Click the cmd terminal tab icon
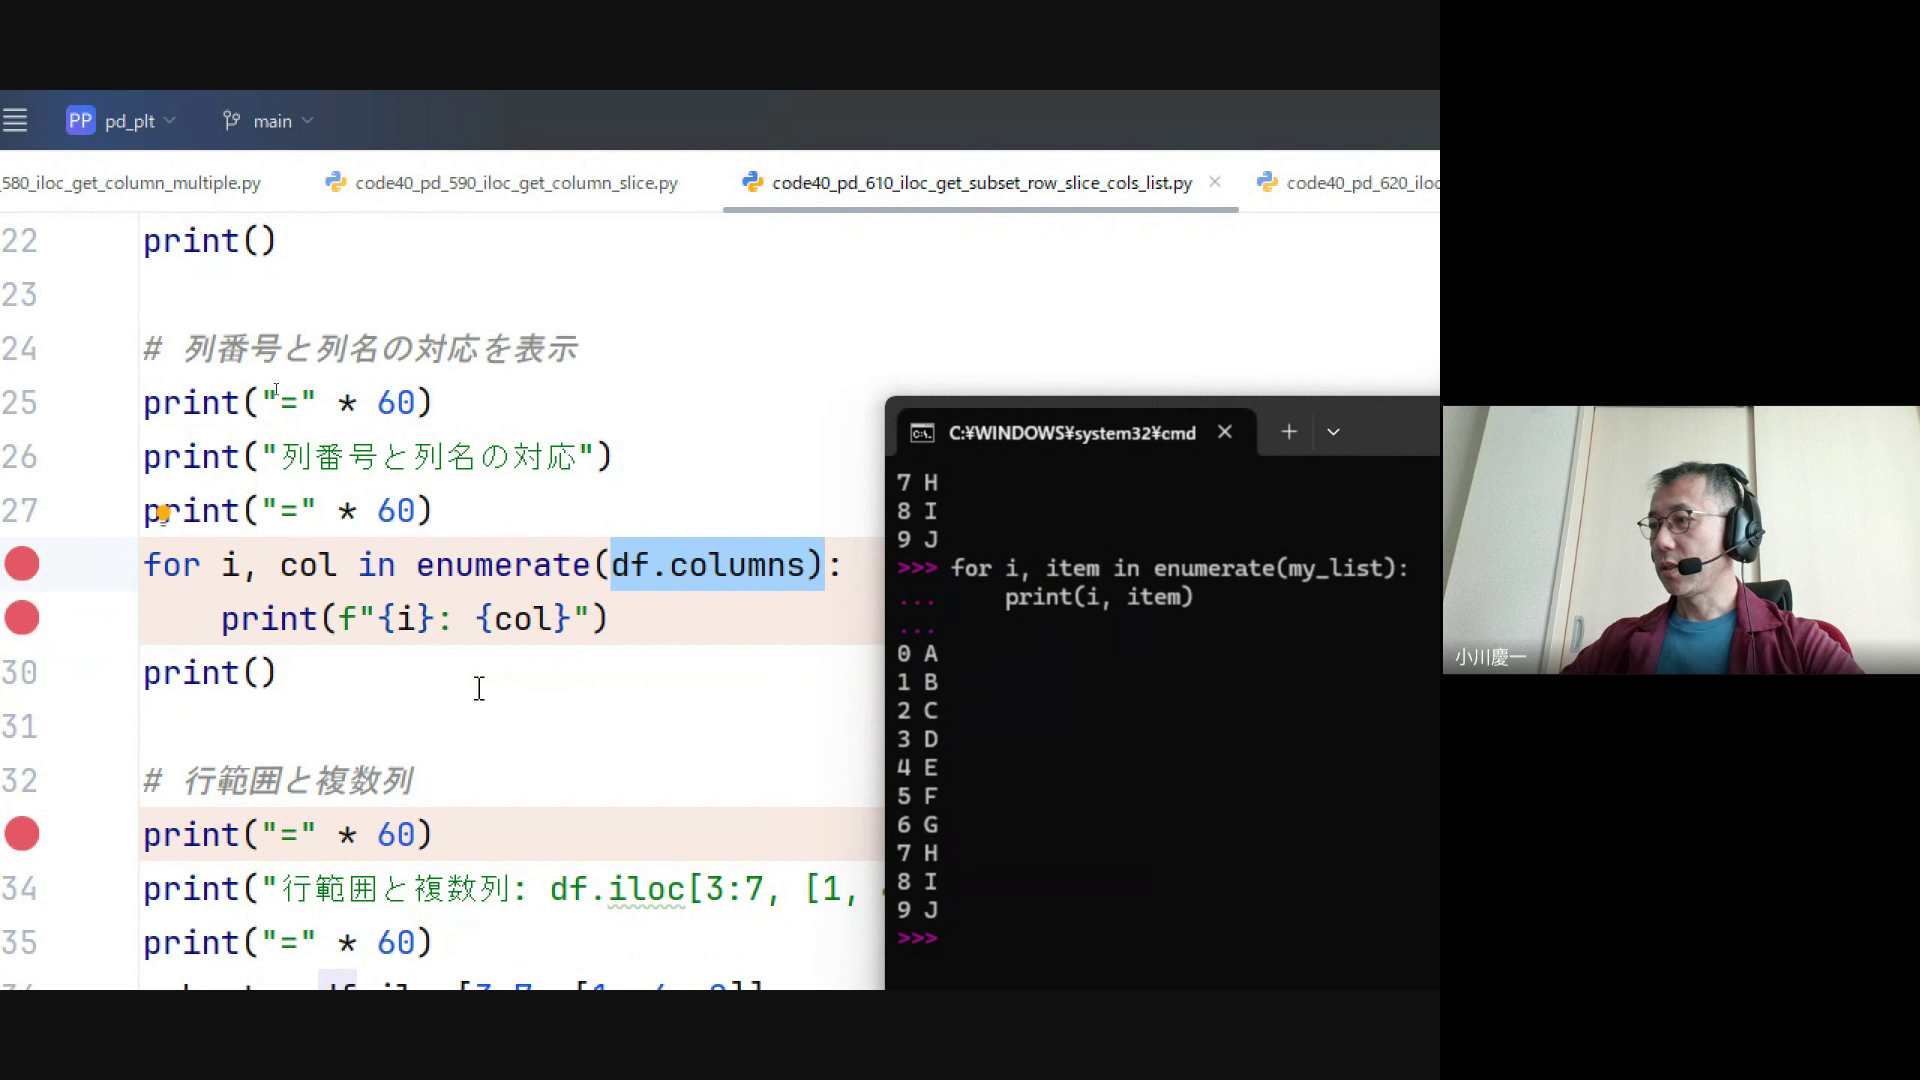The height and width of the screenshot is (1080, 1920). pyautogui.click(x=922, y=433)
